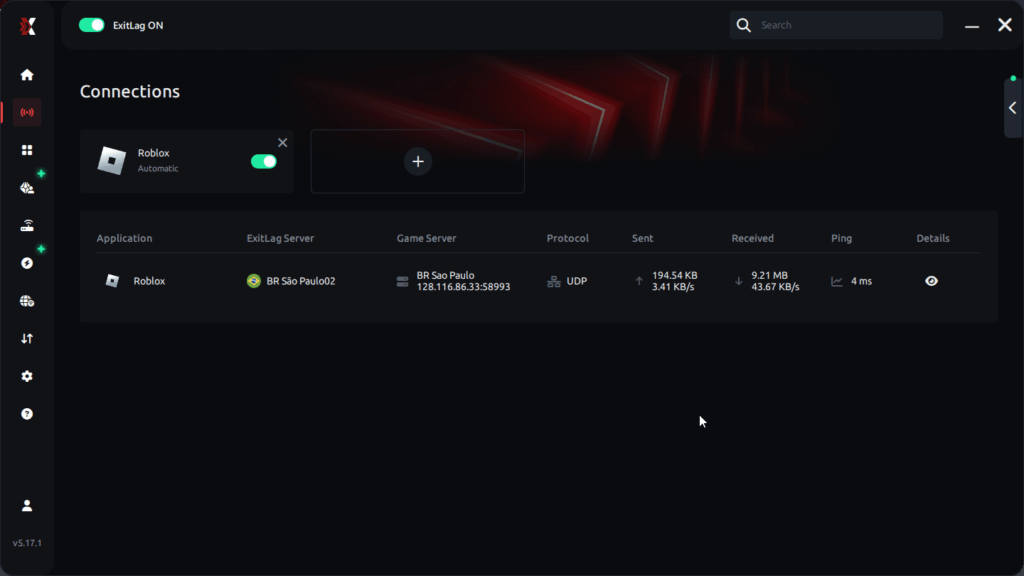Expand the right side panel chevron
1024x576 pixels.
pos(1012,108)
